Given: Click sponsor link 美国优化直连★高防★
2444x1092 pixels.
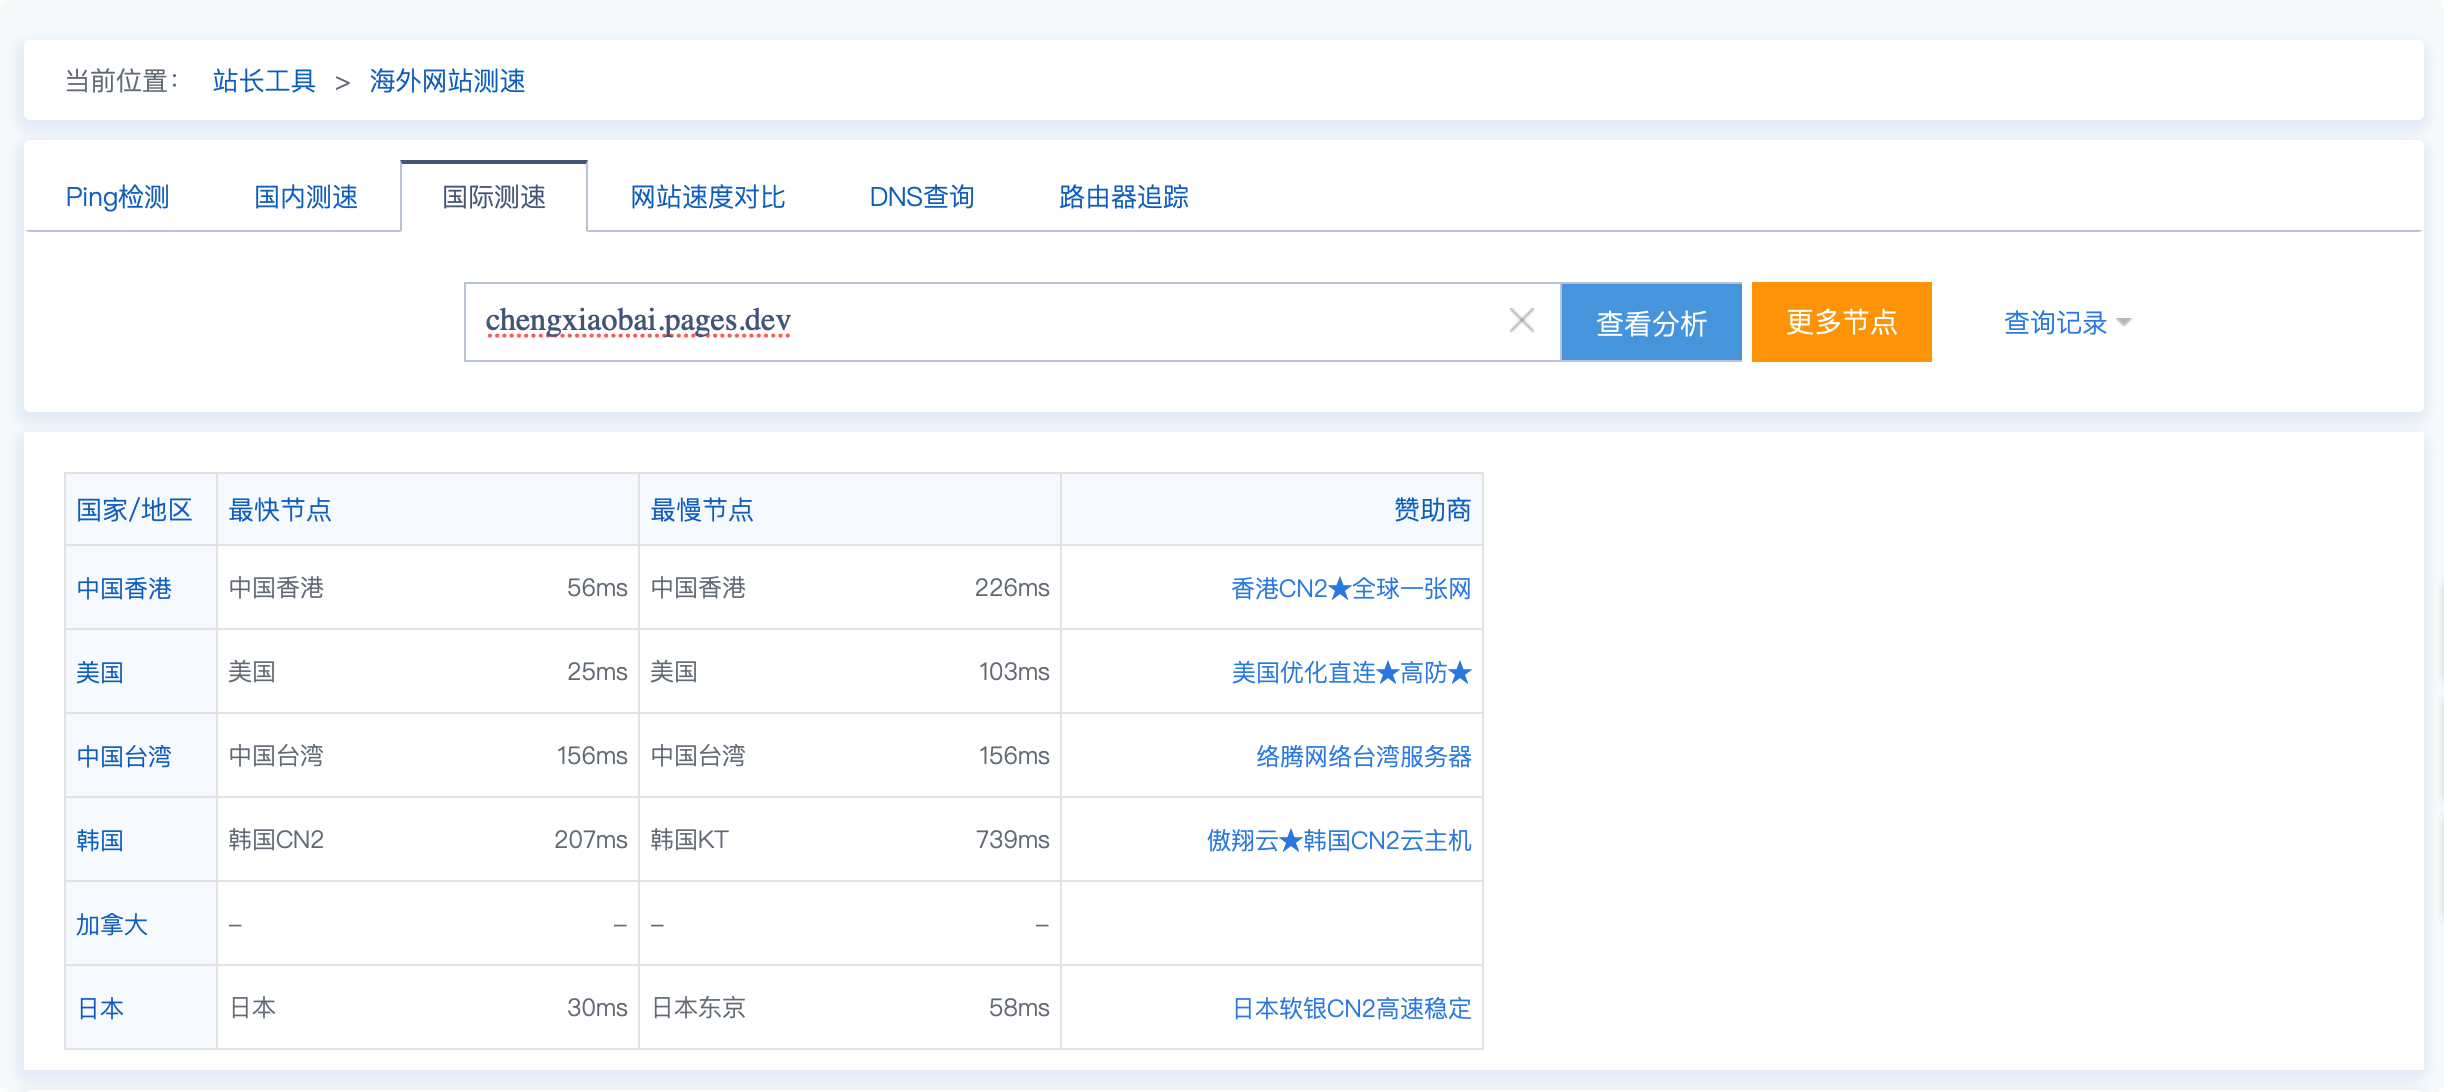Looking at the screenshot, I should 1350,673.
